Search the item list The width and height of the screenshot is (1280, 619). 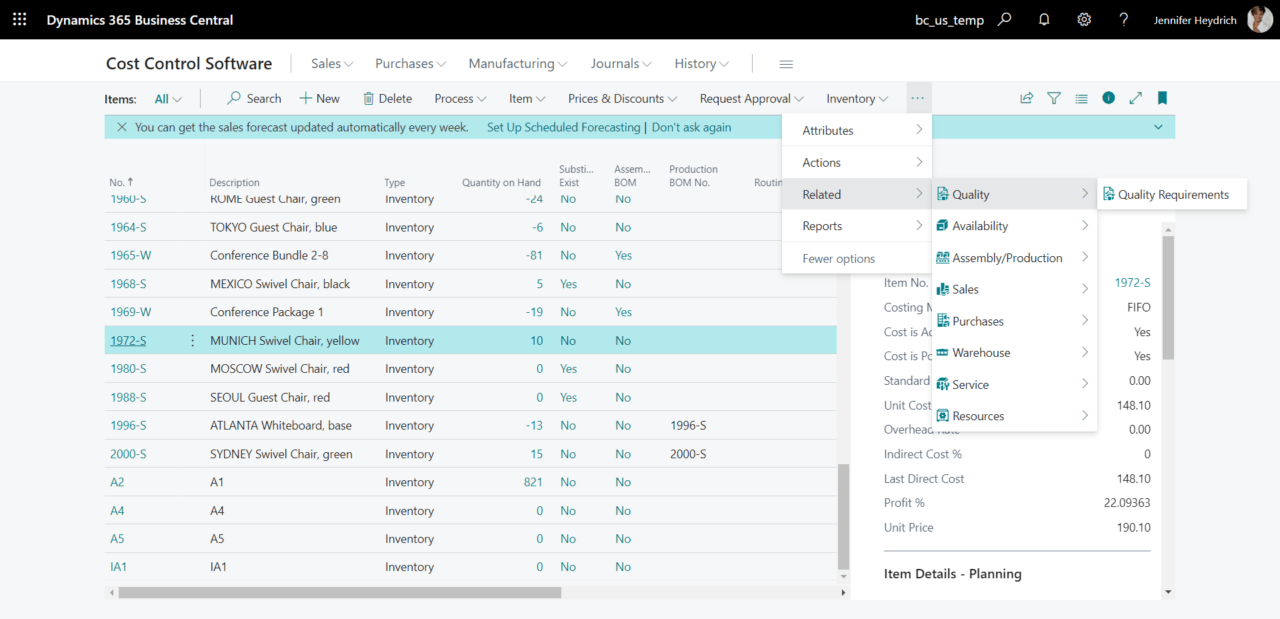[254, 98]
